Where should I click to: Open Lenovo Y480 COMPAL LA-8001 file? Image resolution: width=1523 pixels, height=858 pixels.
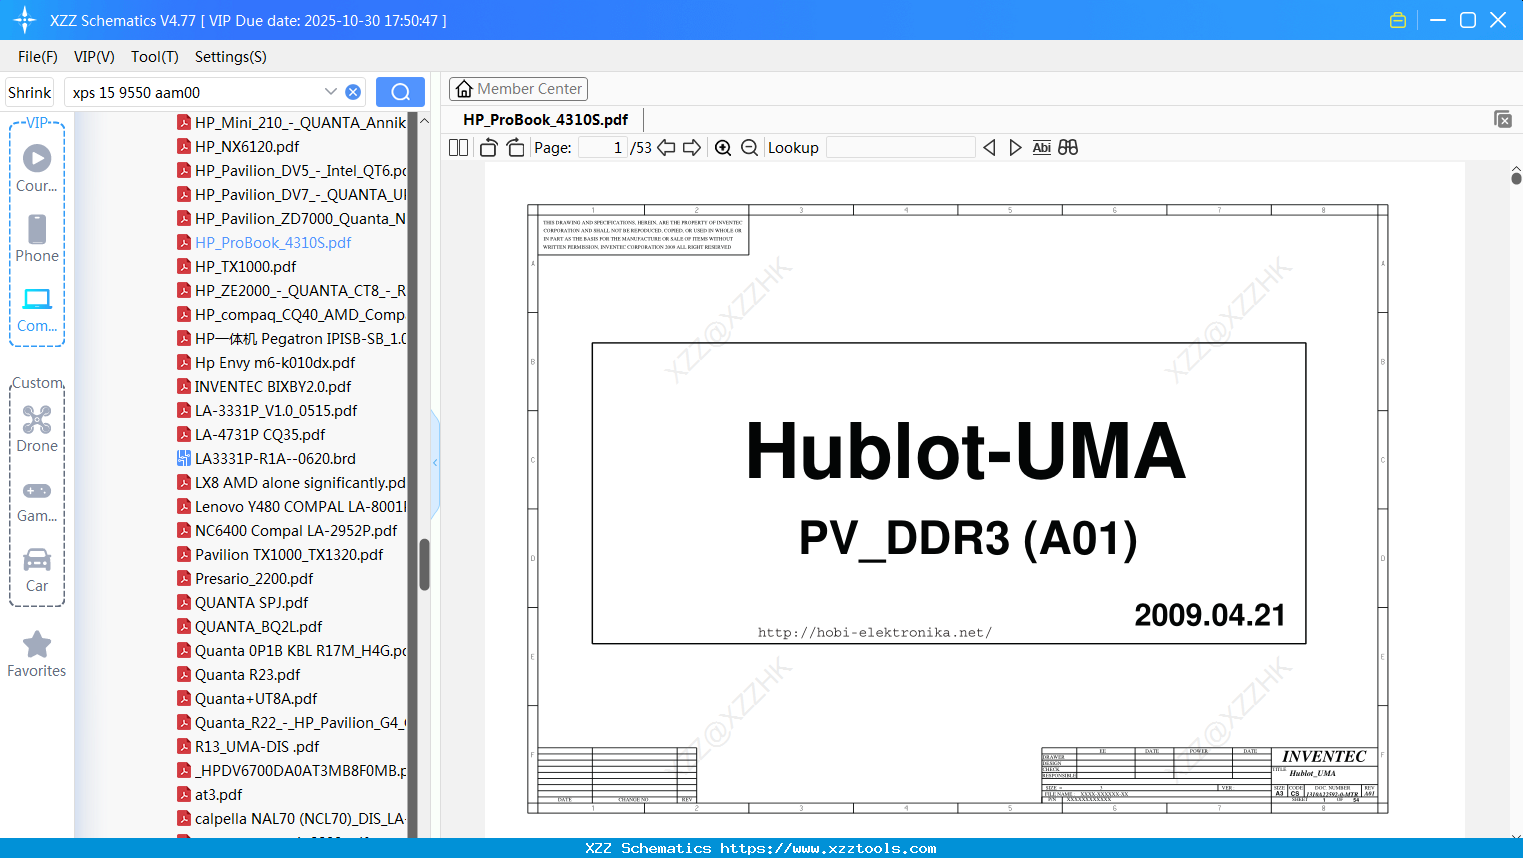point(291,506)
